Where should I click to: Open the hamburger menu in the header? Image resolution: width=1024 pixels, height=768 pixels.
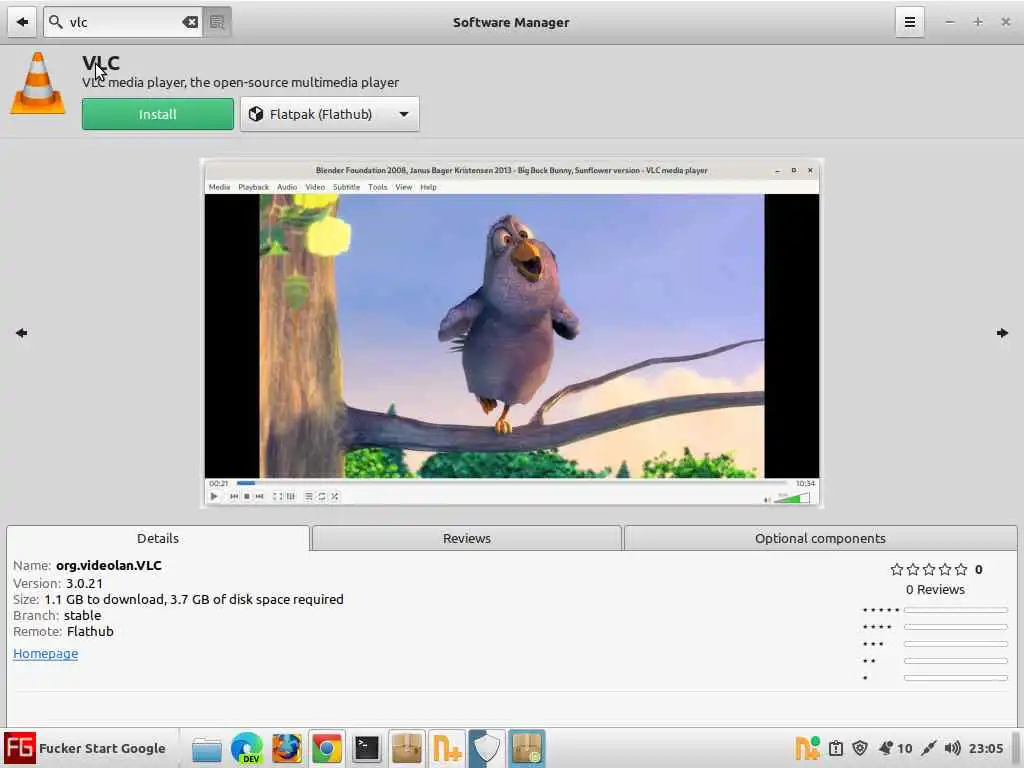[909, 22]
